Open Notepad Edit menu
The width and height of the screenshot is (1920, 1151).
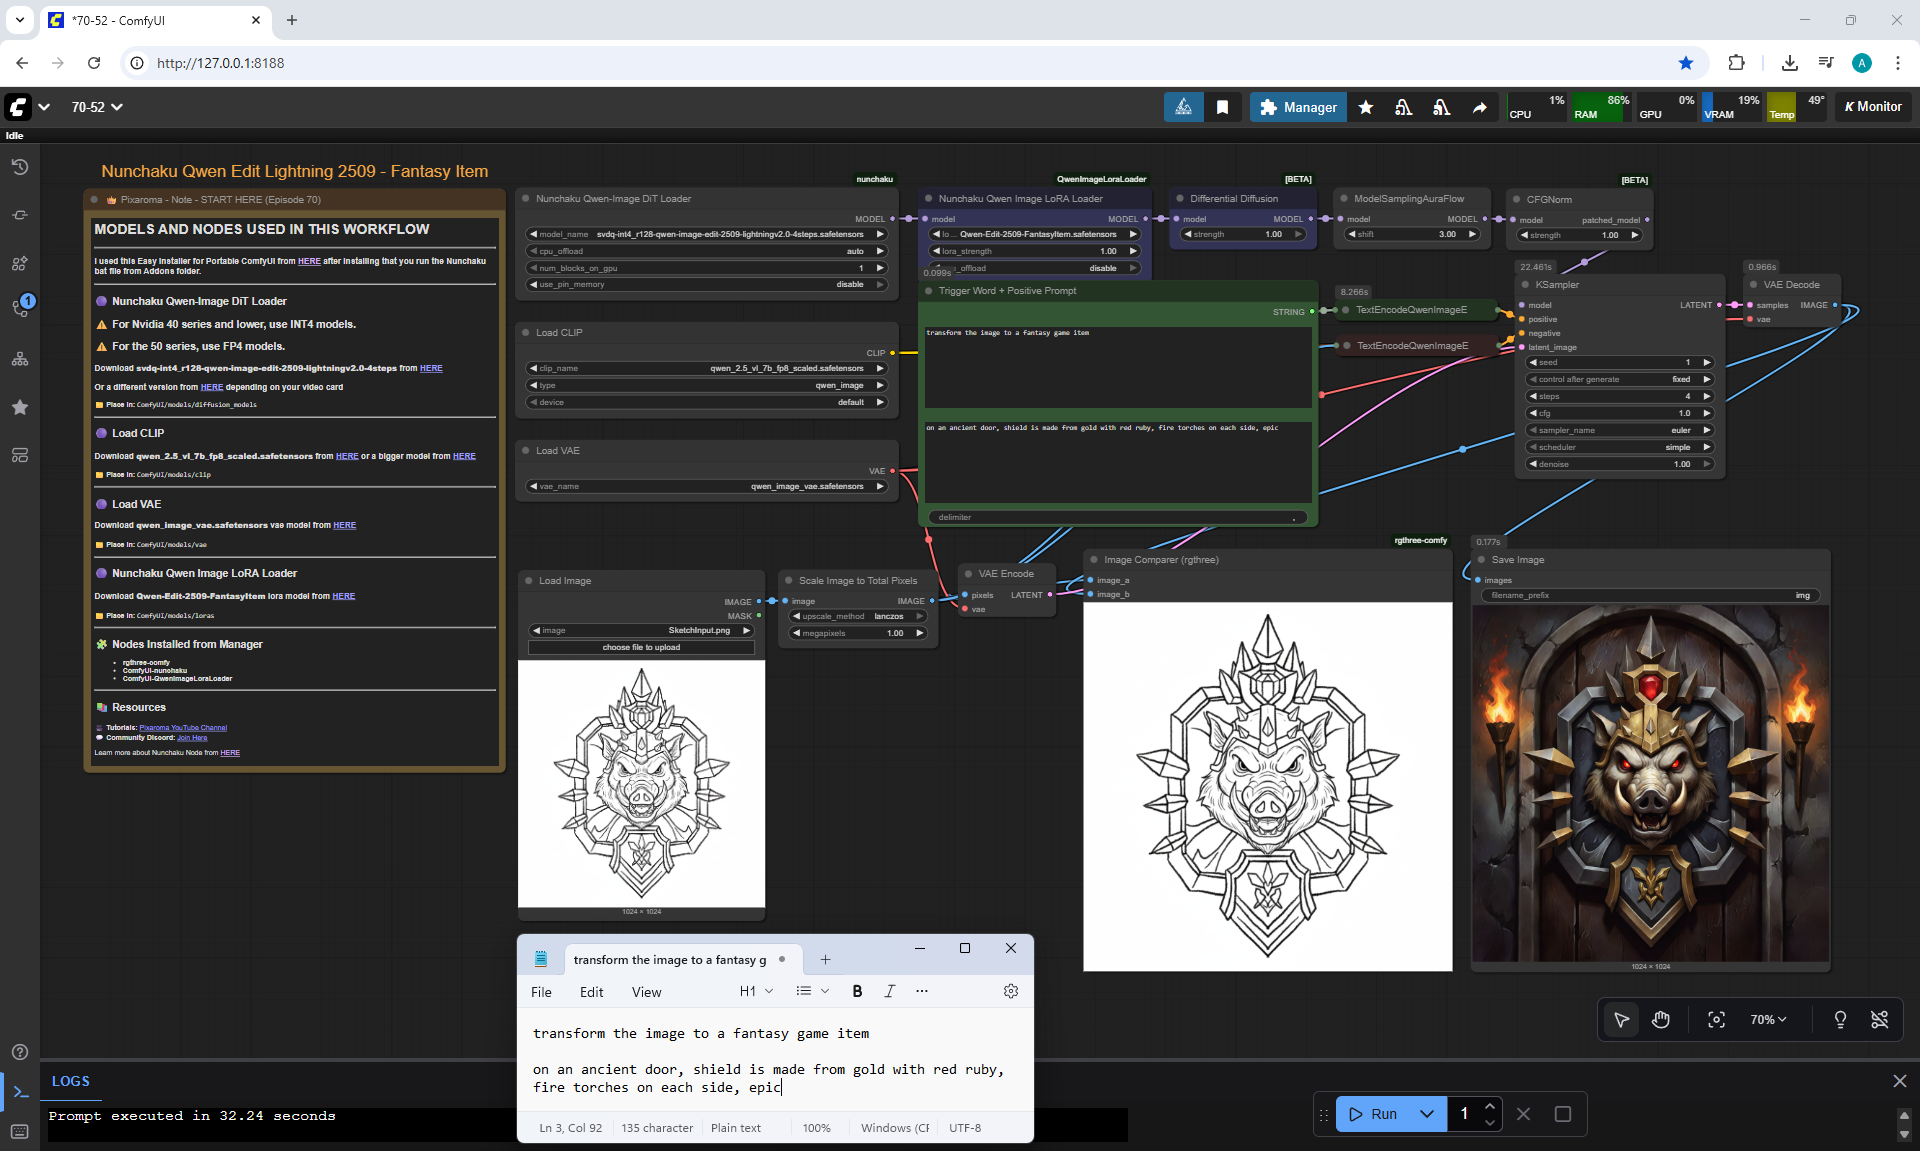pyautogui.click(x=591, y=992)
